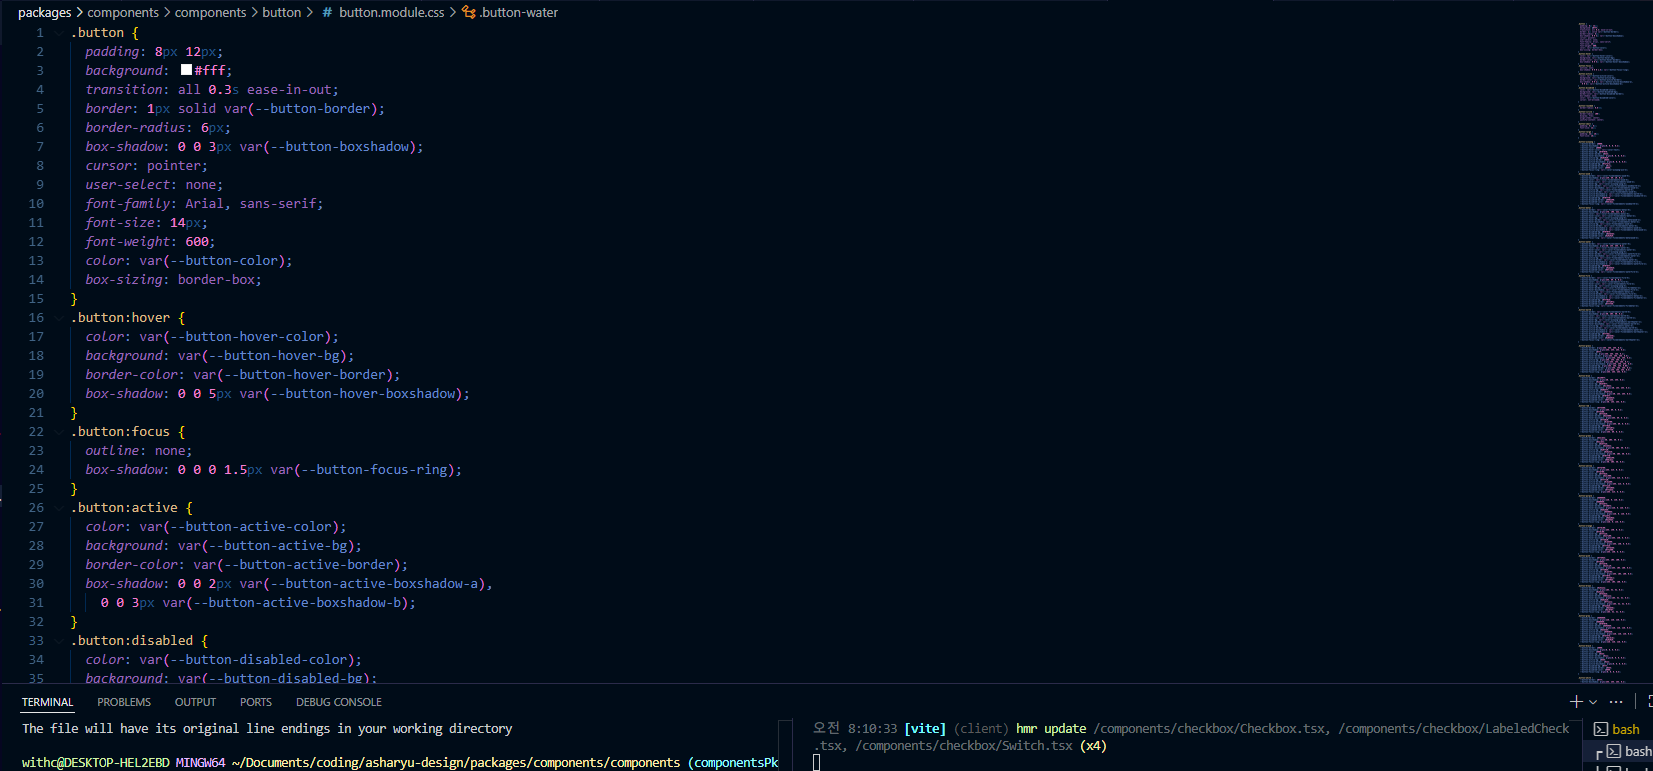Click the 'hmr update' text in terminal
The width and height of the screenshot is (1653, 771).
point(1051,729)
